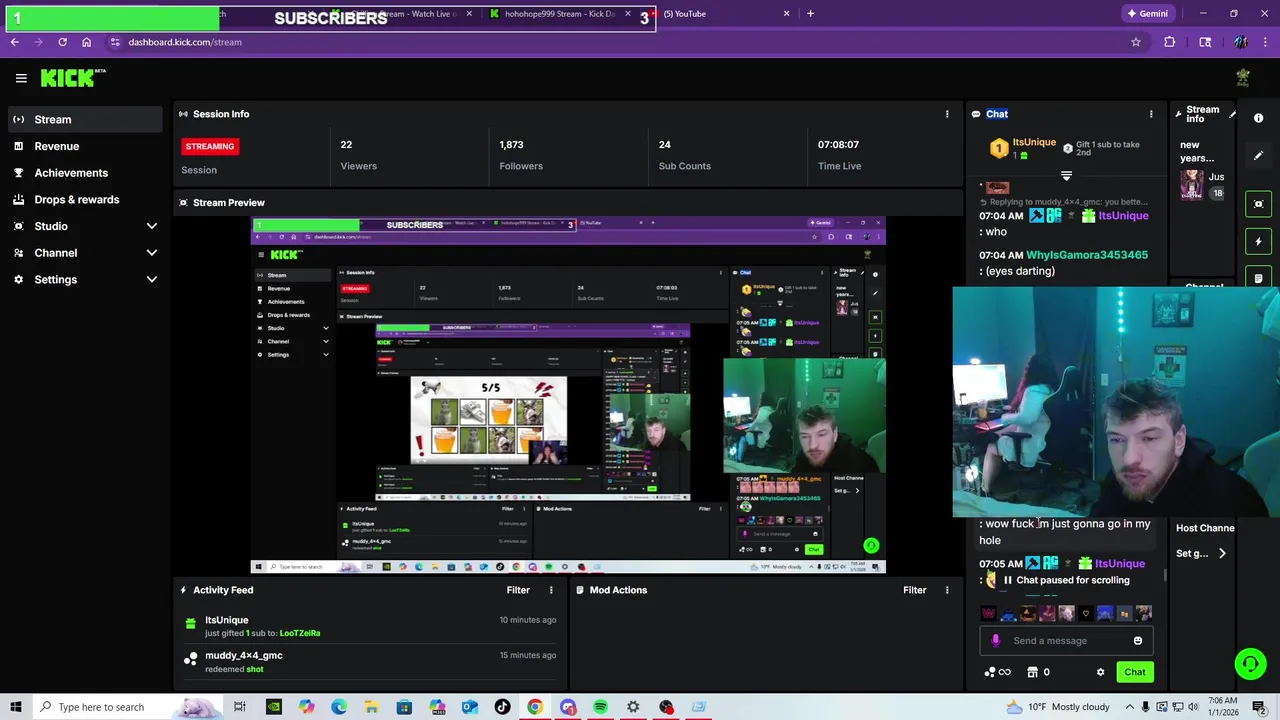Screen dimensions: 1280x720
Task: Open the Stream page in sidebar
Action: tap(83, 119)
